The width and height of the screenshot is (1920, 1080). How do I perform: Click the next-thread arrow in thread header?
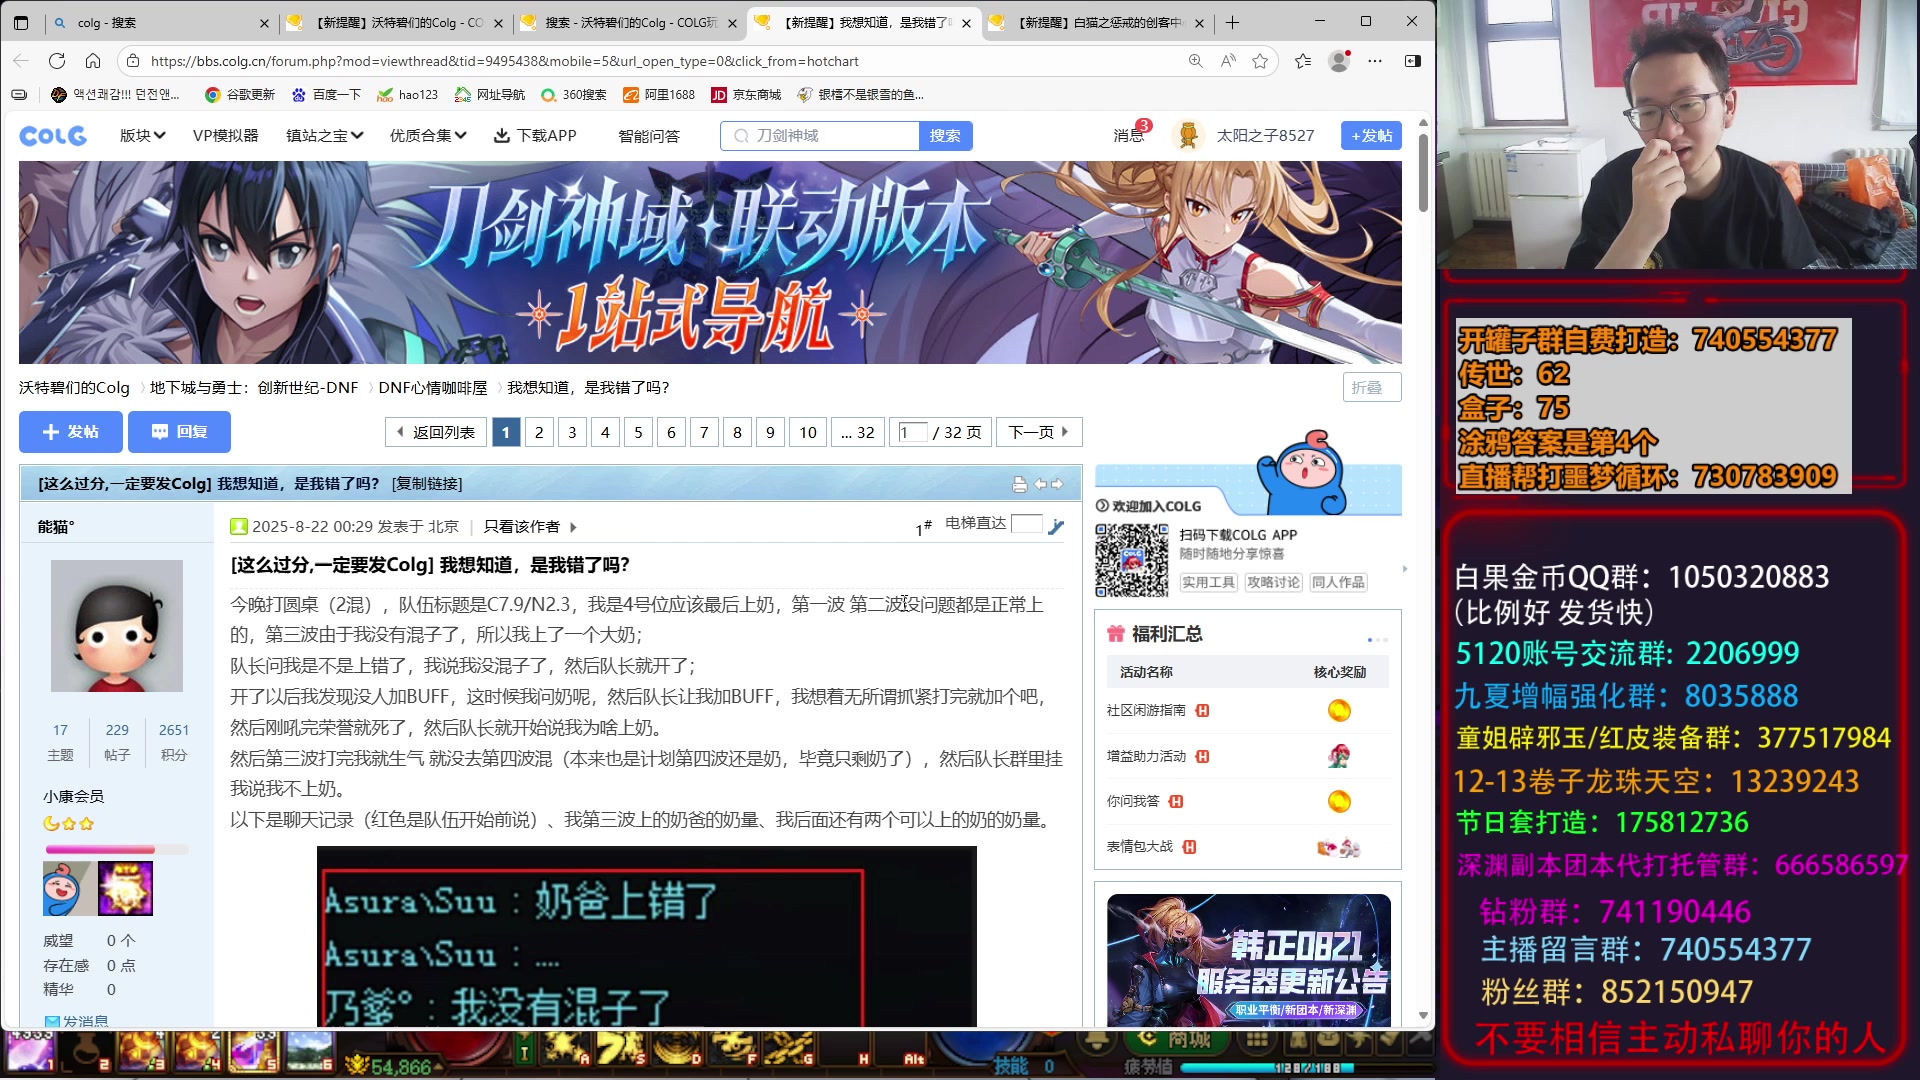click(1057, 484)
